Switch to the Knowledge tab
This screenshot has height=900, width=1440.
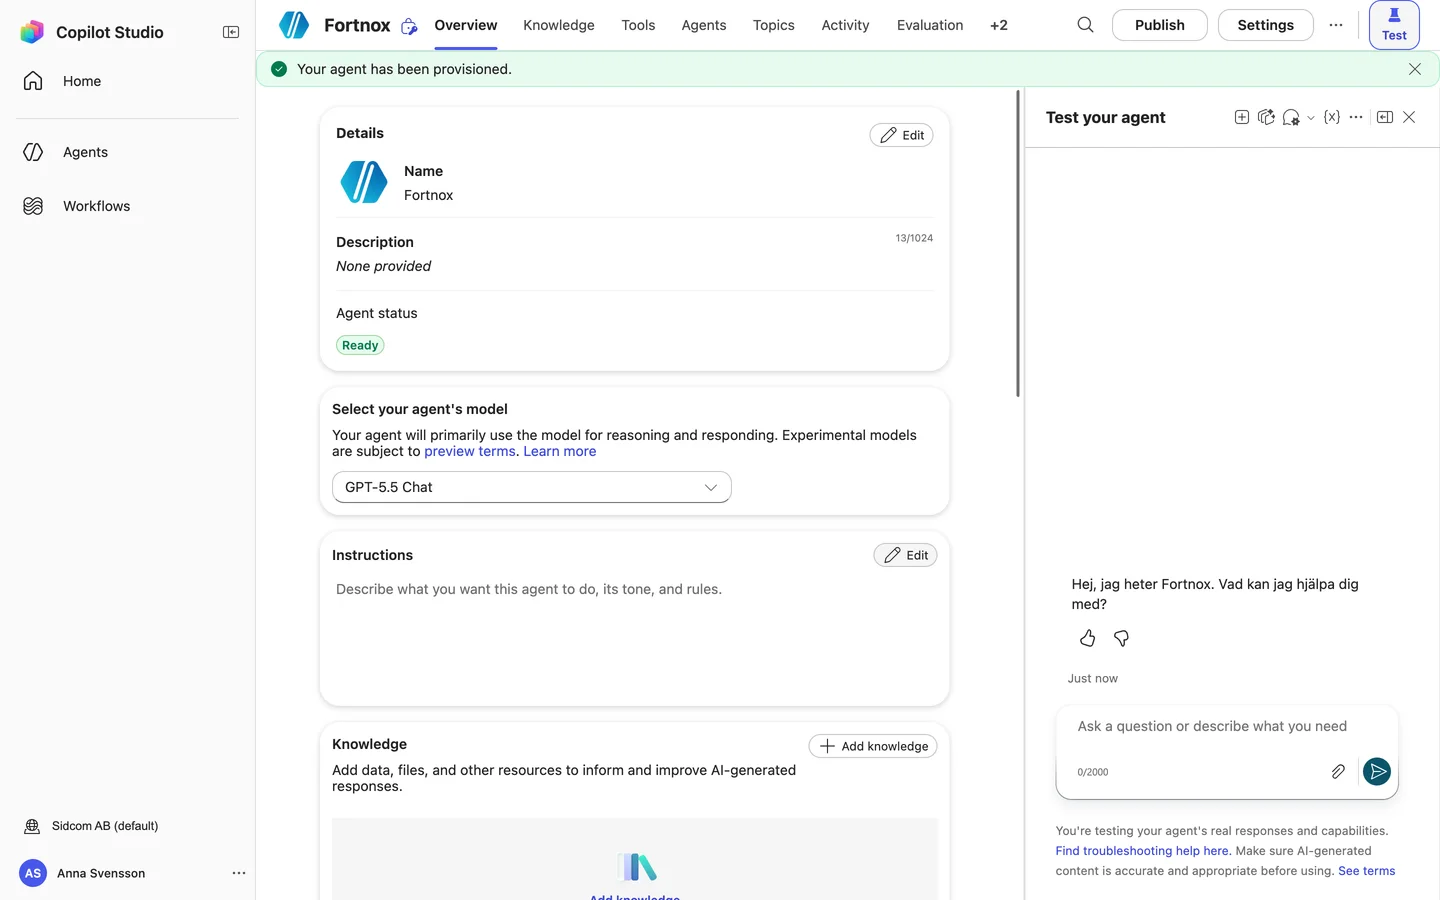(559, 25)
